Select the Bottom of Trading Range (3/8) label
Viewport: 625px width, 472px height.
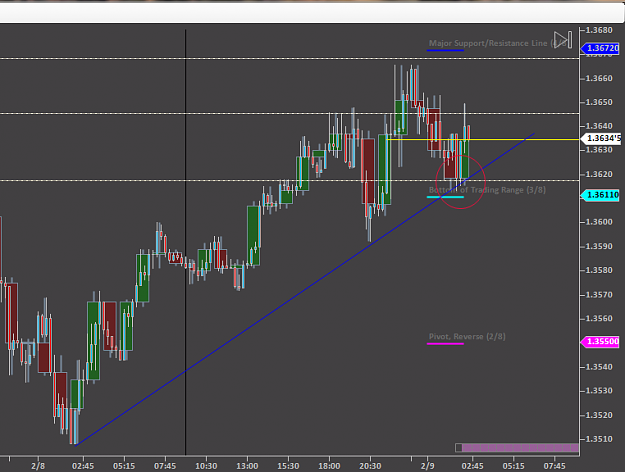coord(487,190)
